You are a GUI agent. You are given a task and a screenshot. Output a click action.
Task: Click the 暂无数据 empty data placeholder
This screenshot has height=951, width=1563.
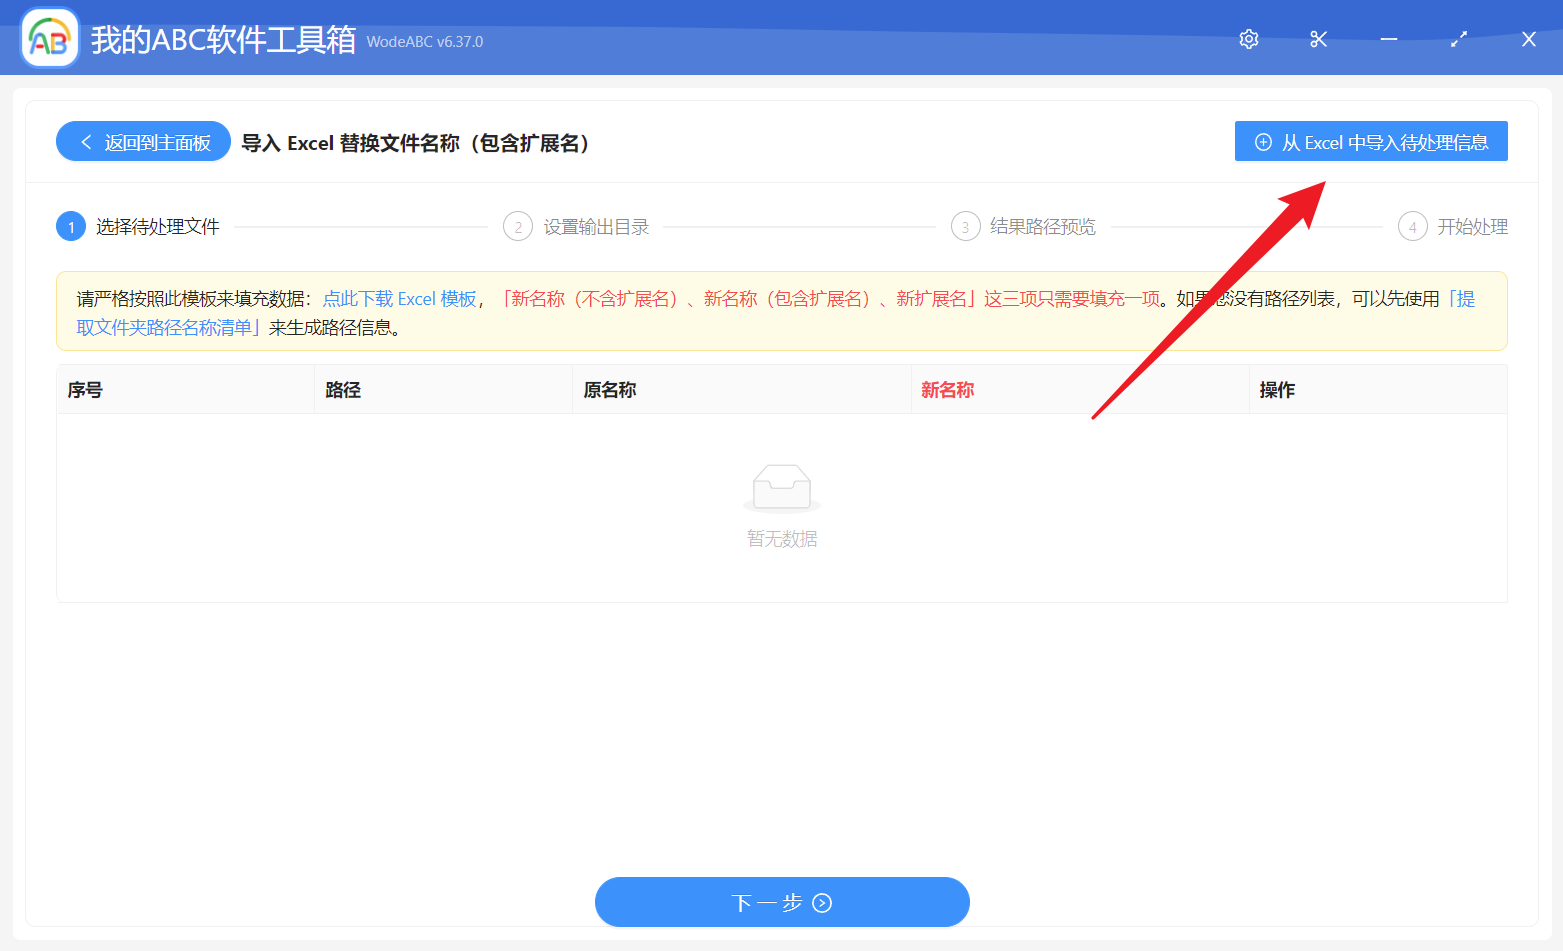click(x=782, y=538)
